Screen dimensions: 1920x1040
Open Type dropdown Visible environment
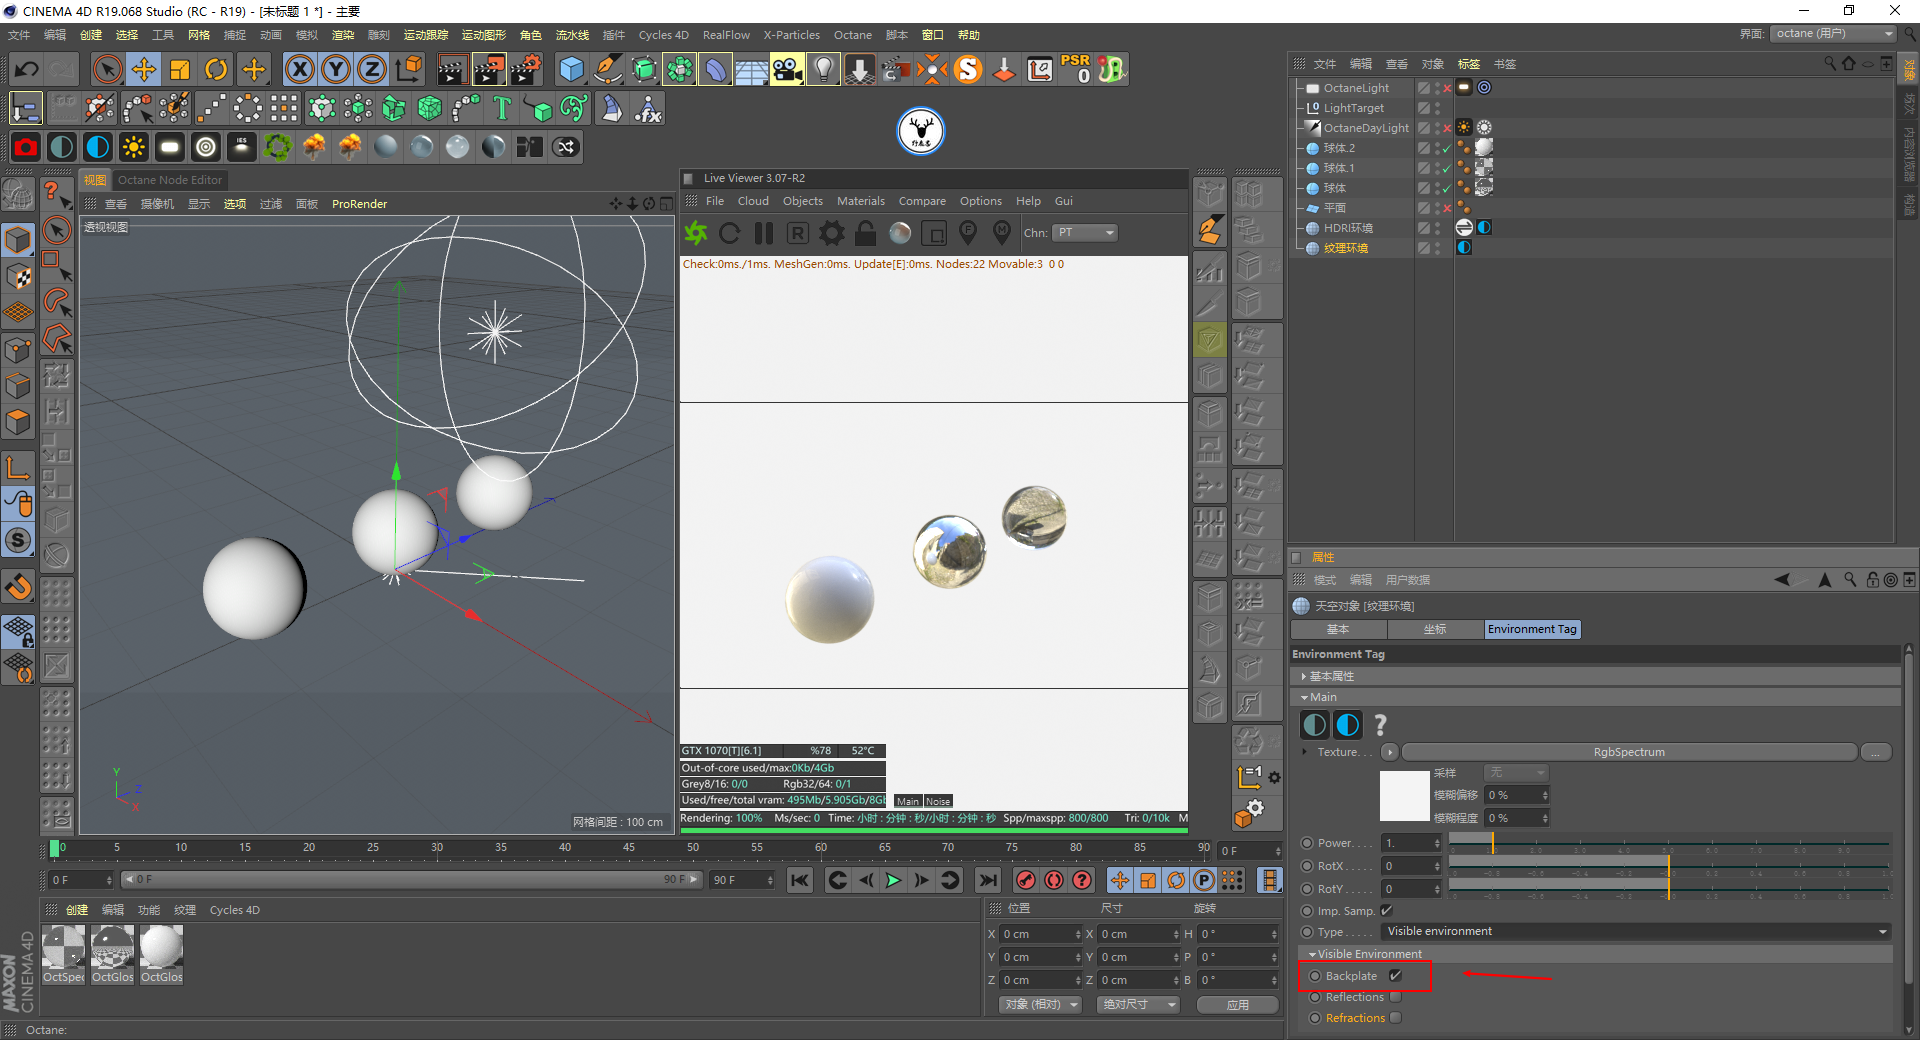point(1637,931)
